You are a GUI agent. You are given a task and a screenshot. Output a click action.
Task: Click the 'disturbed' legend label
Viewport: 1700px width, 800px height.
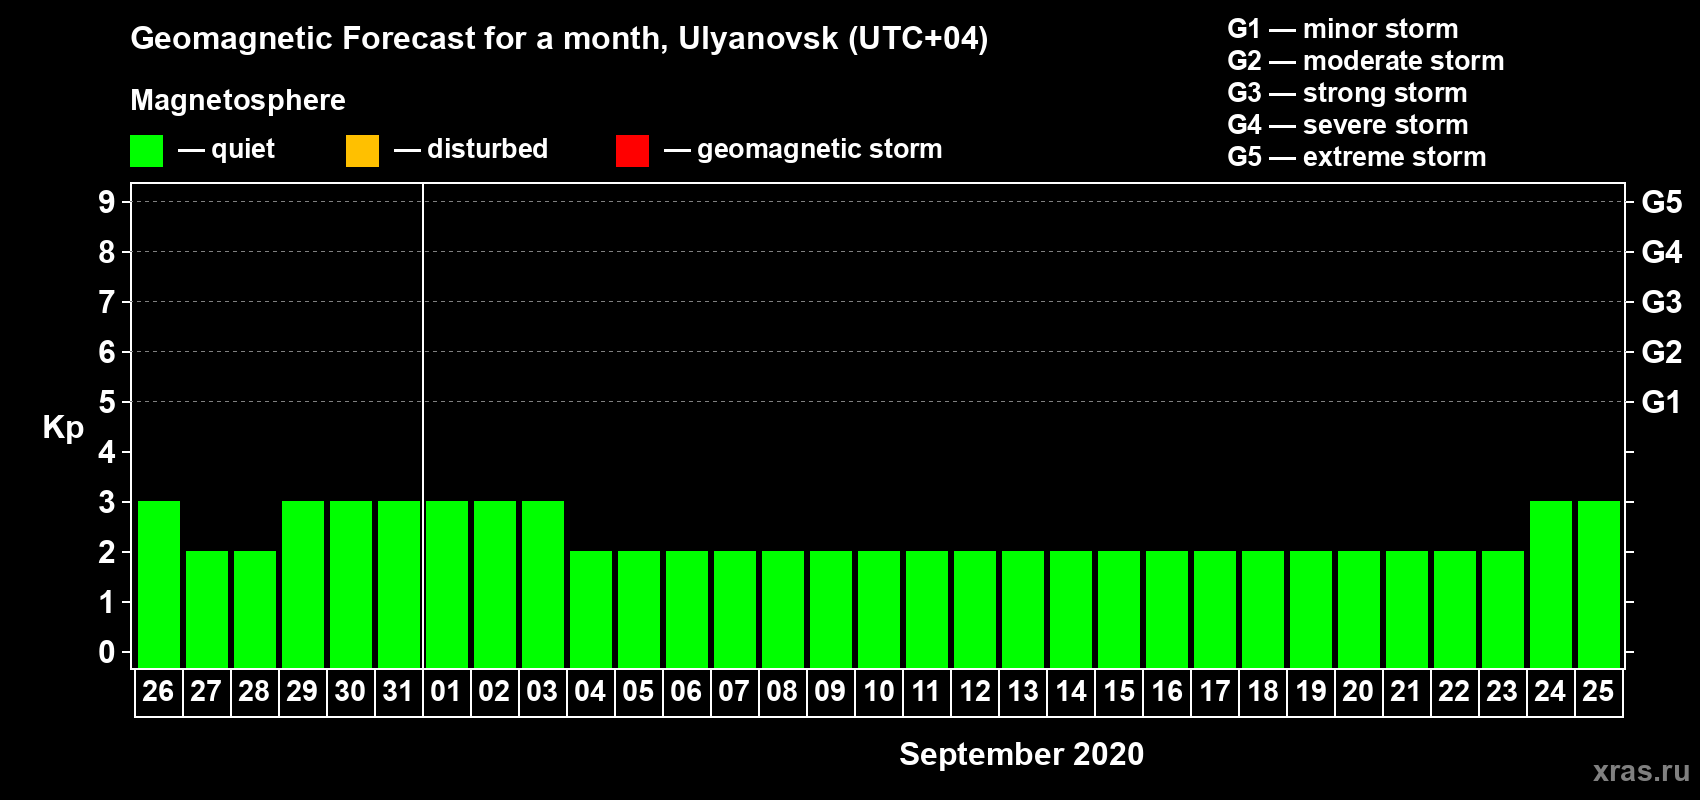click(x=487, y=149)
